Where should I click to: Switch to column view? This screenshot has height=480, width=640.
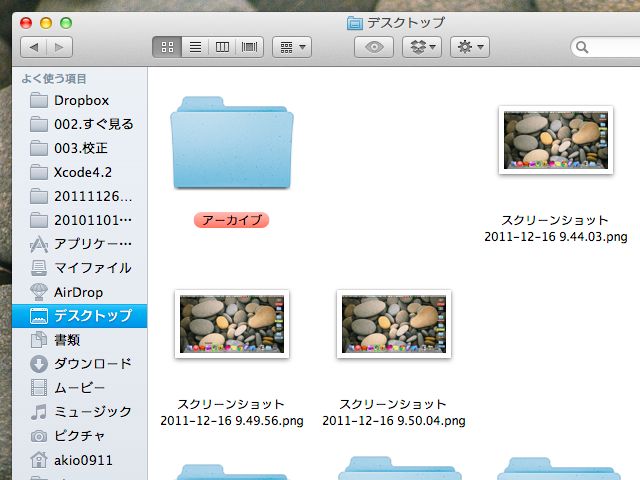click(222, 47)
